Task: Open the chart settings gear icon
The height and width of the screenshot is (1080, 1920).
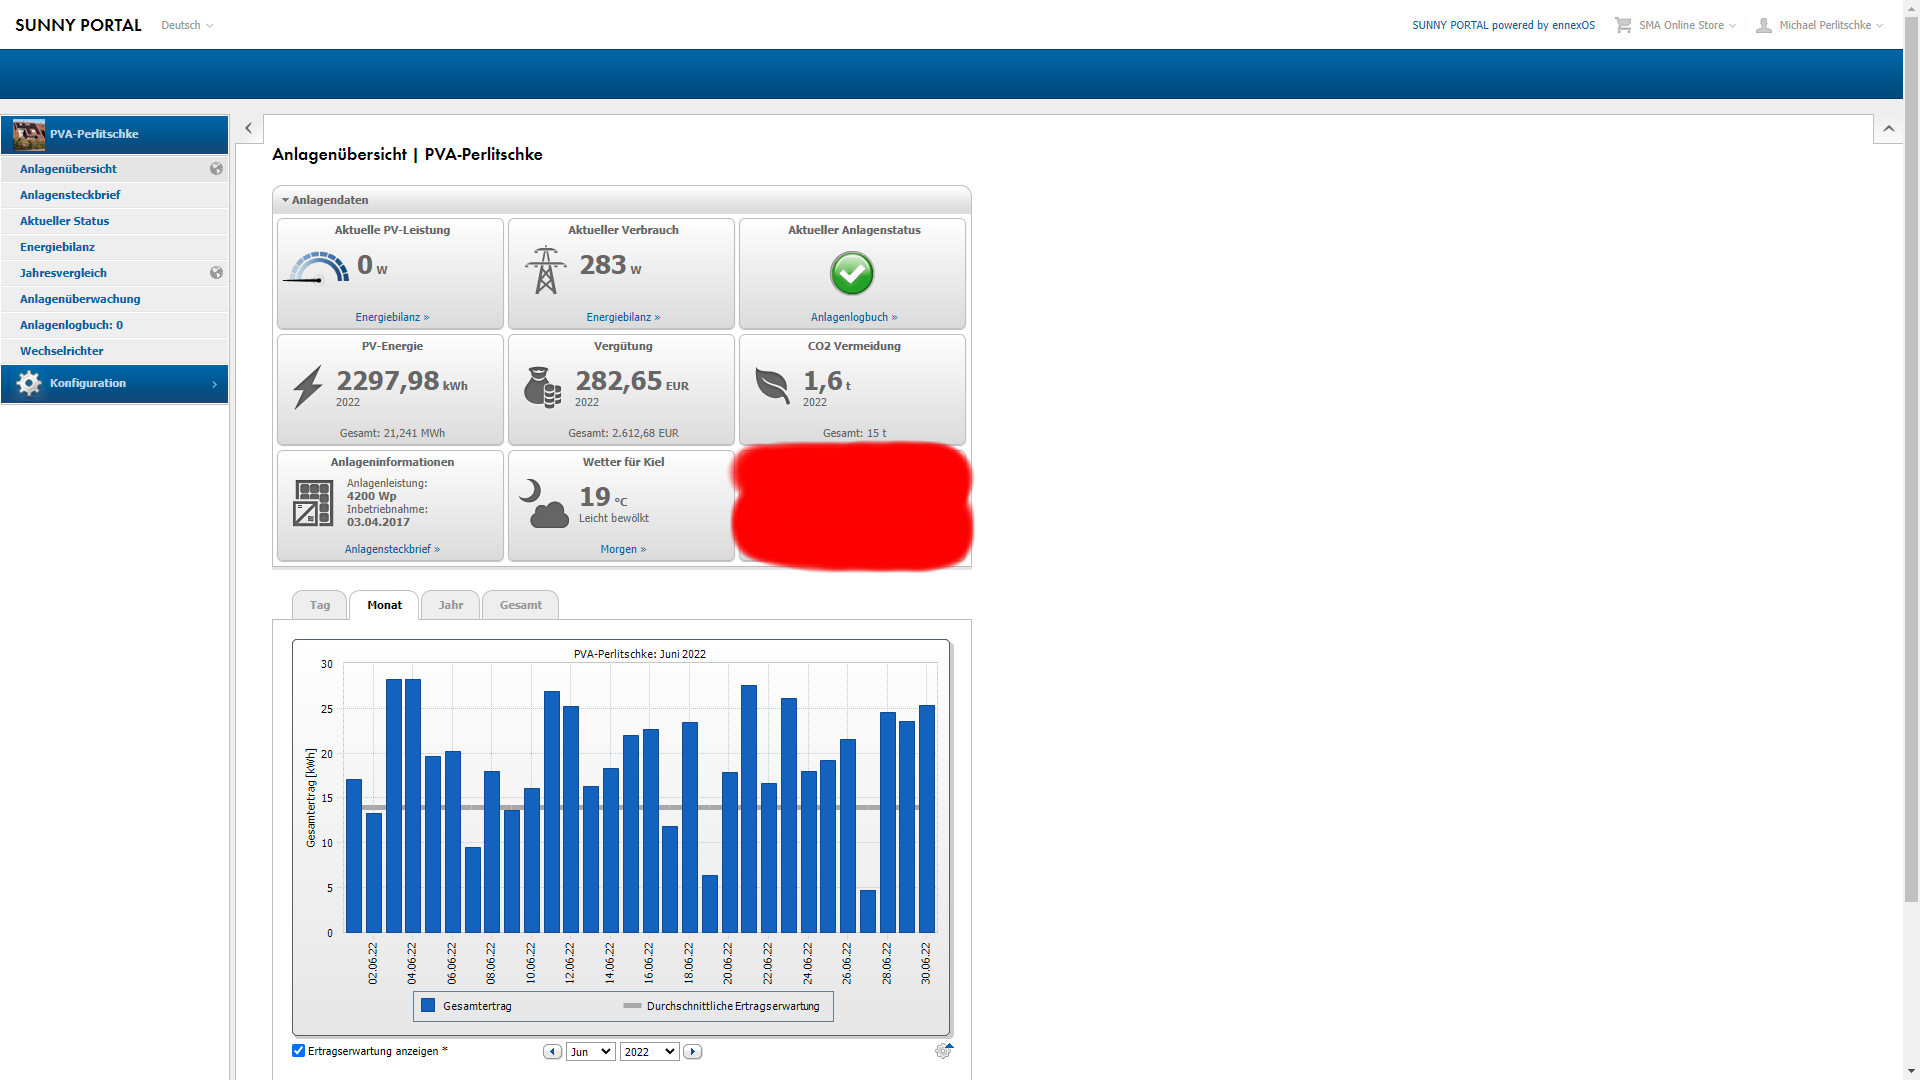Action: 943,1051
